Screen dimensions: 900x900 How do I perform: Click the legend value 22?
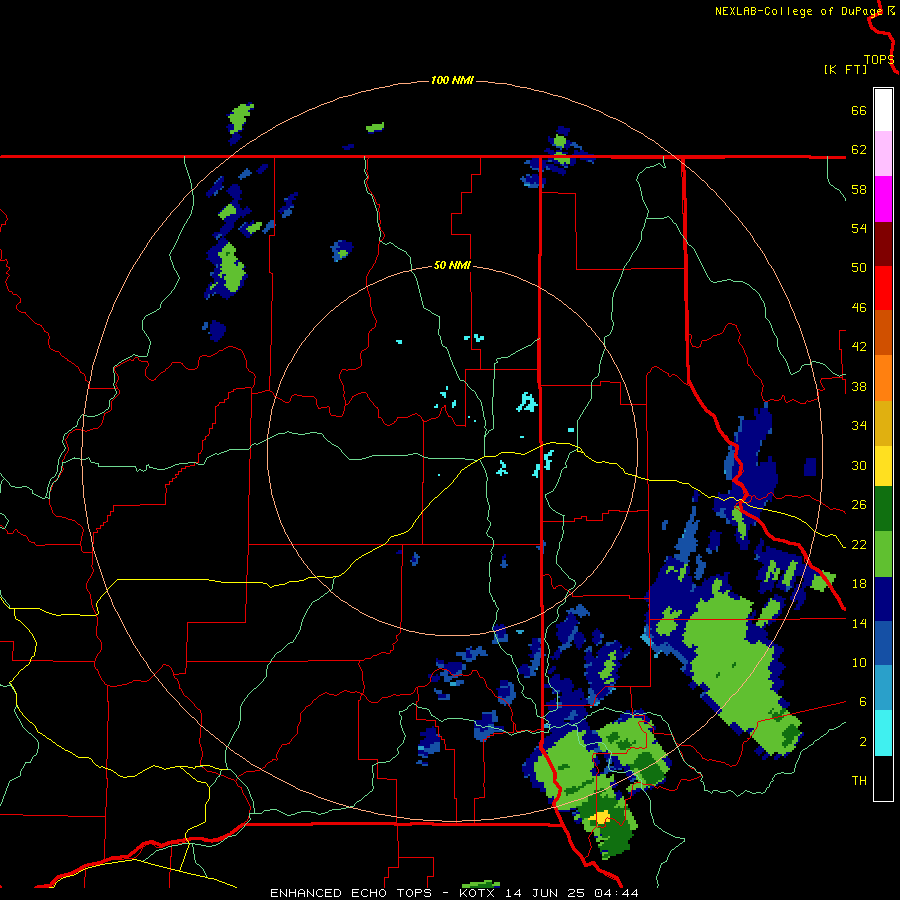pos(859,544)
